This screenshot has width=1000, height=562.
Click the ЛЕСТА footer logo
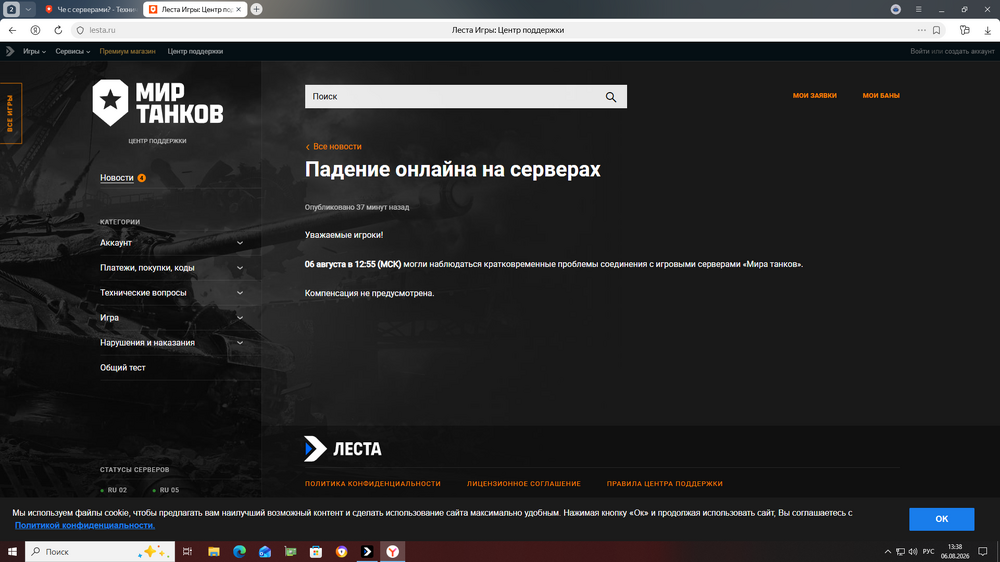(x=342, y=448)
